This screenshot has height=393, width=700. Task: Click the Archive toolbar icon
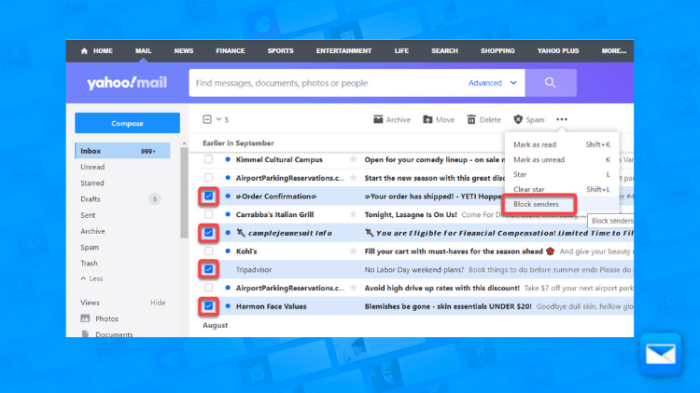click(378, 119)
